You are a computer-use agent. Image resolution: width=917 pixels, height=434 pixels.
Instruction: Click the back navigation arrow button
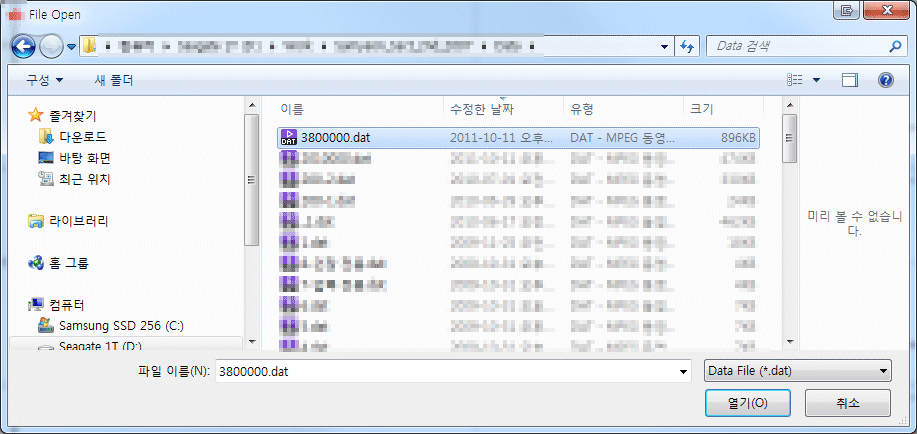pyautogui.click(x=24, y=46)
